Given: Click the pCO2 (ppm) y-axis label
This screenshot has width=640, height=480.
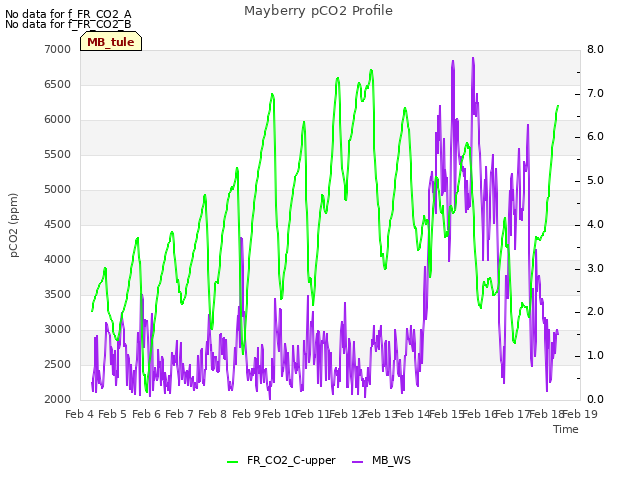Looking at the screenshot, I should (13, 225).
